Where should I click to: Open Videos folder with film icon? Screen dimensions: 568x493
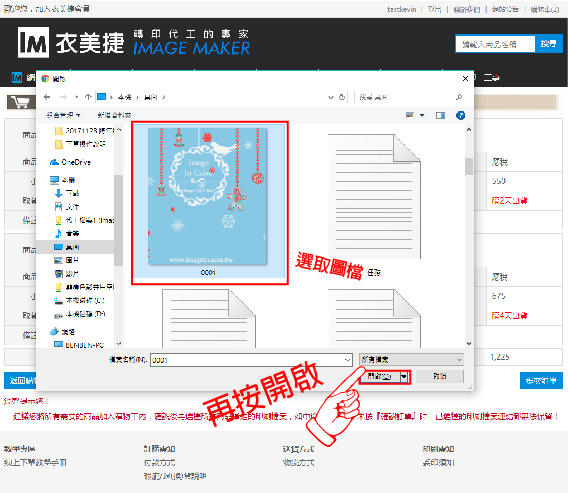click(67, 273)
